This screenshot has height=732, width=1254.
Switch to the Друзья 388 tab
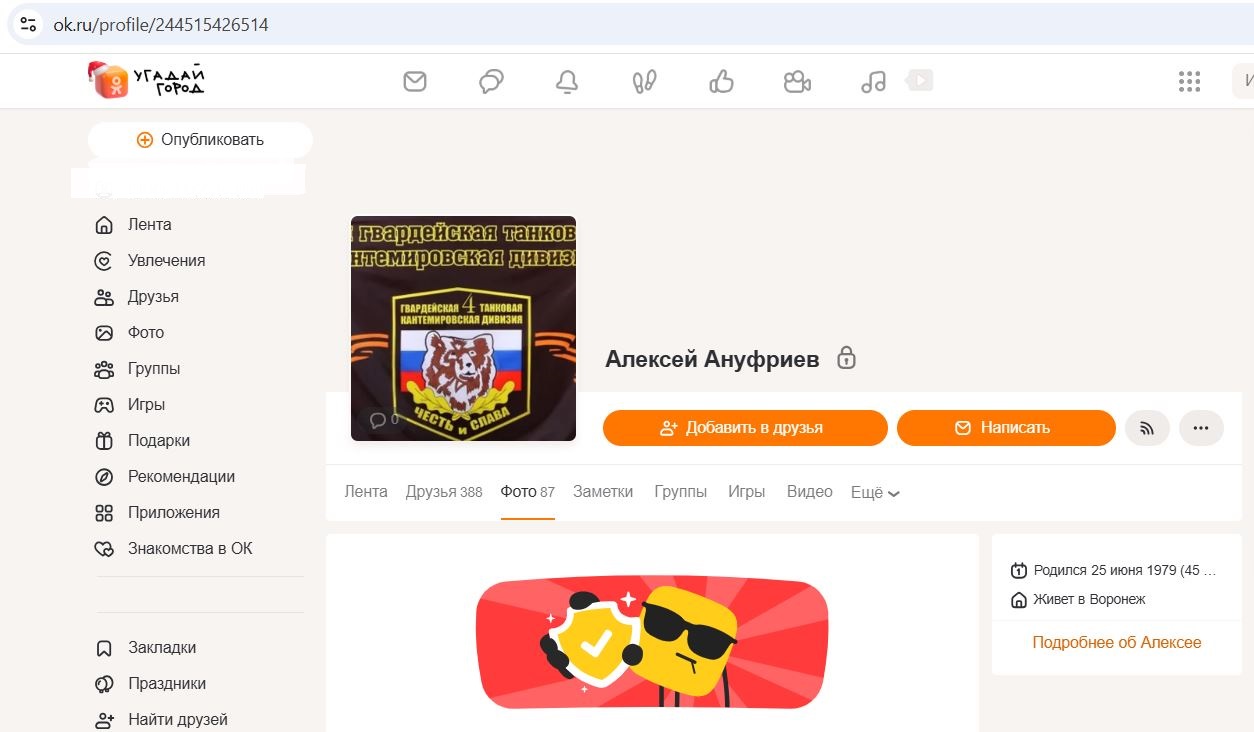tap(444, 492)
